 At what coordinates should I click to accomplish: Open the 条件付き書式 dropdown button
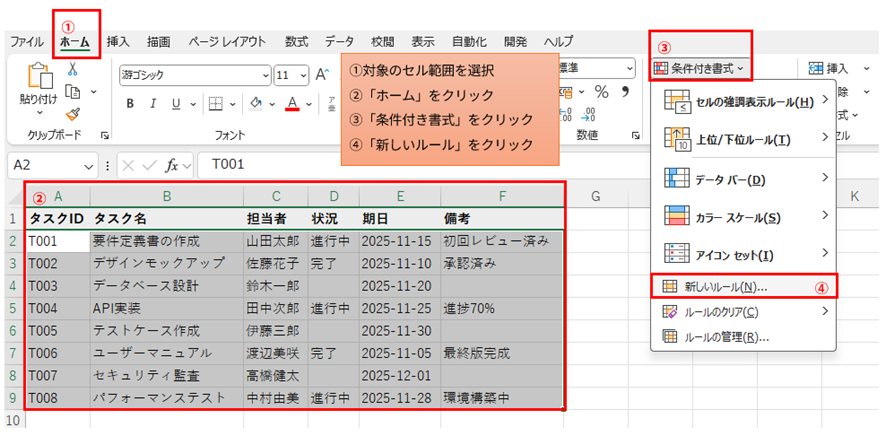click(x=701, y=69)
